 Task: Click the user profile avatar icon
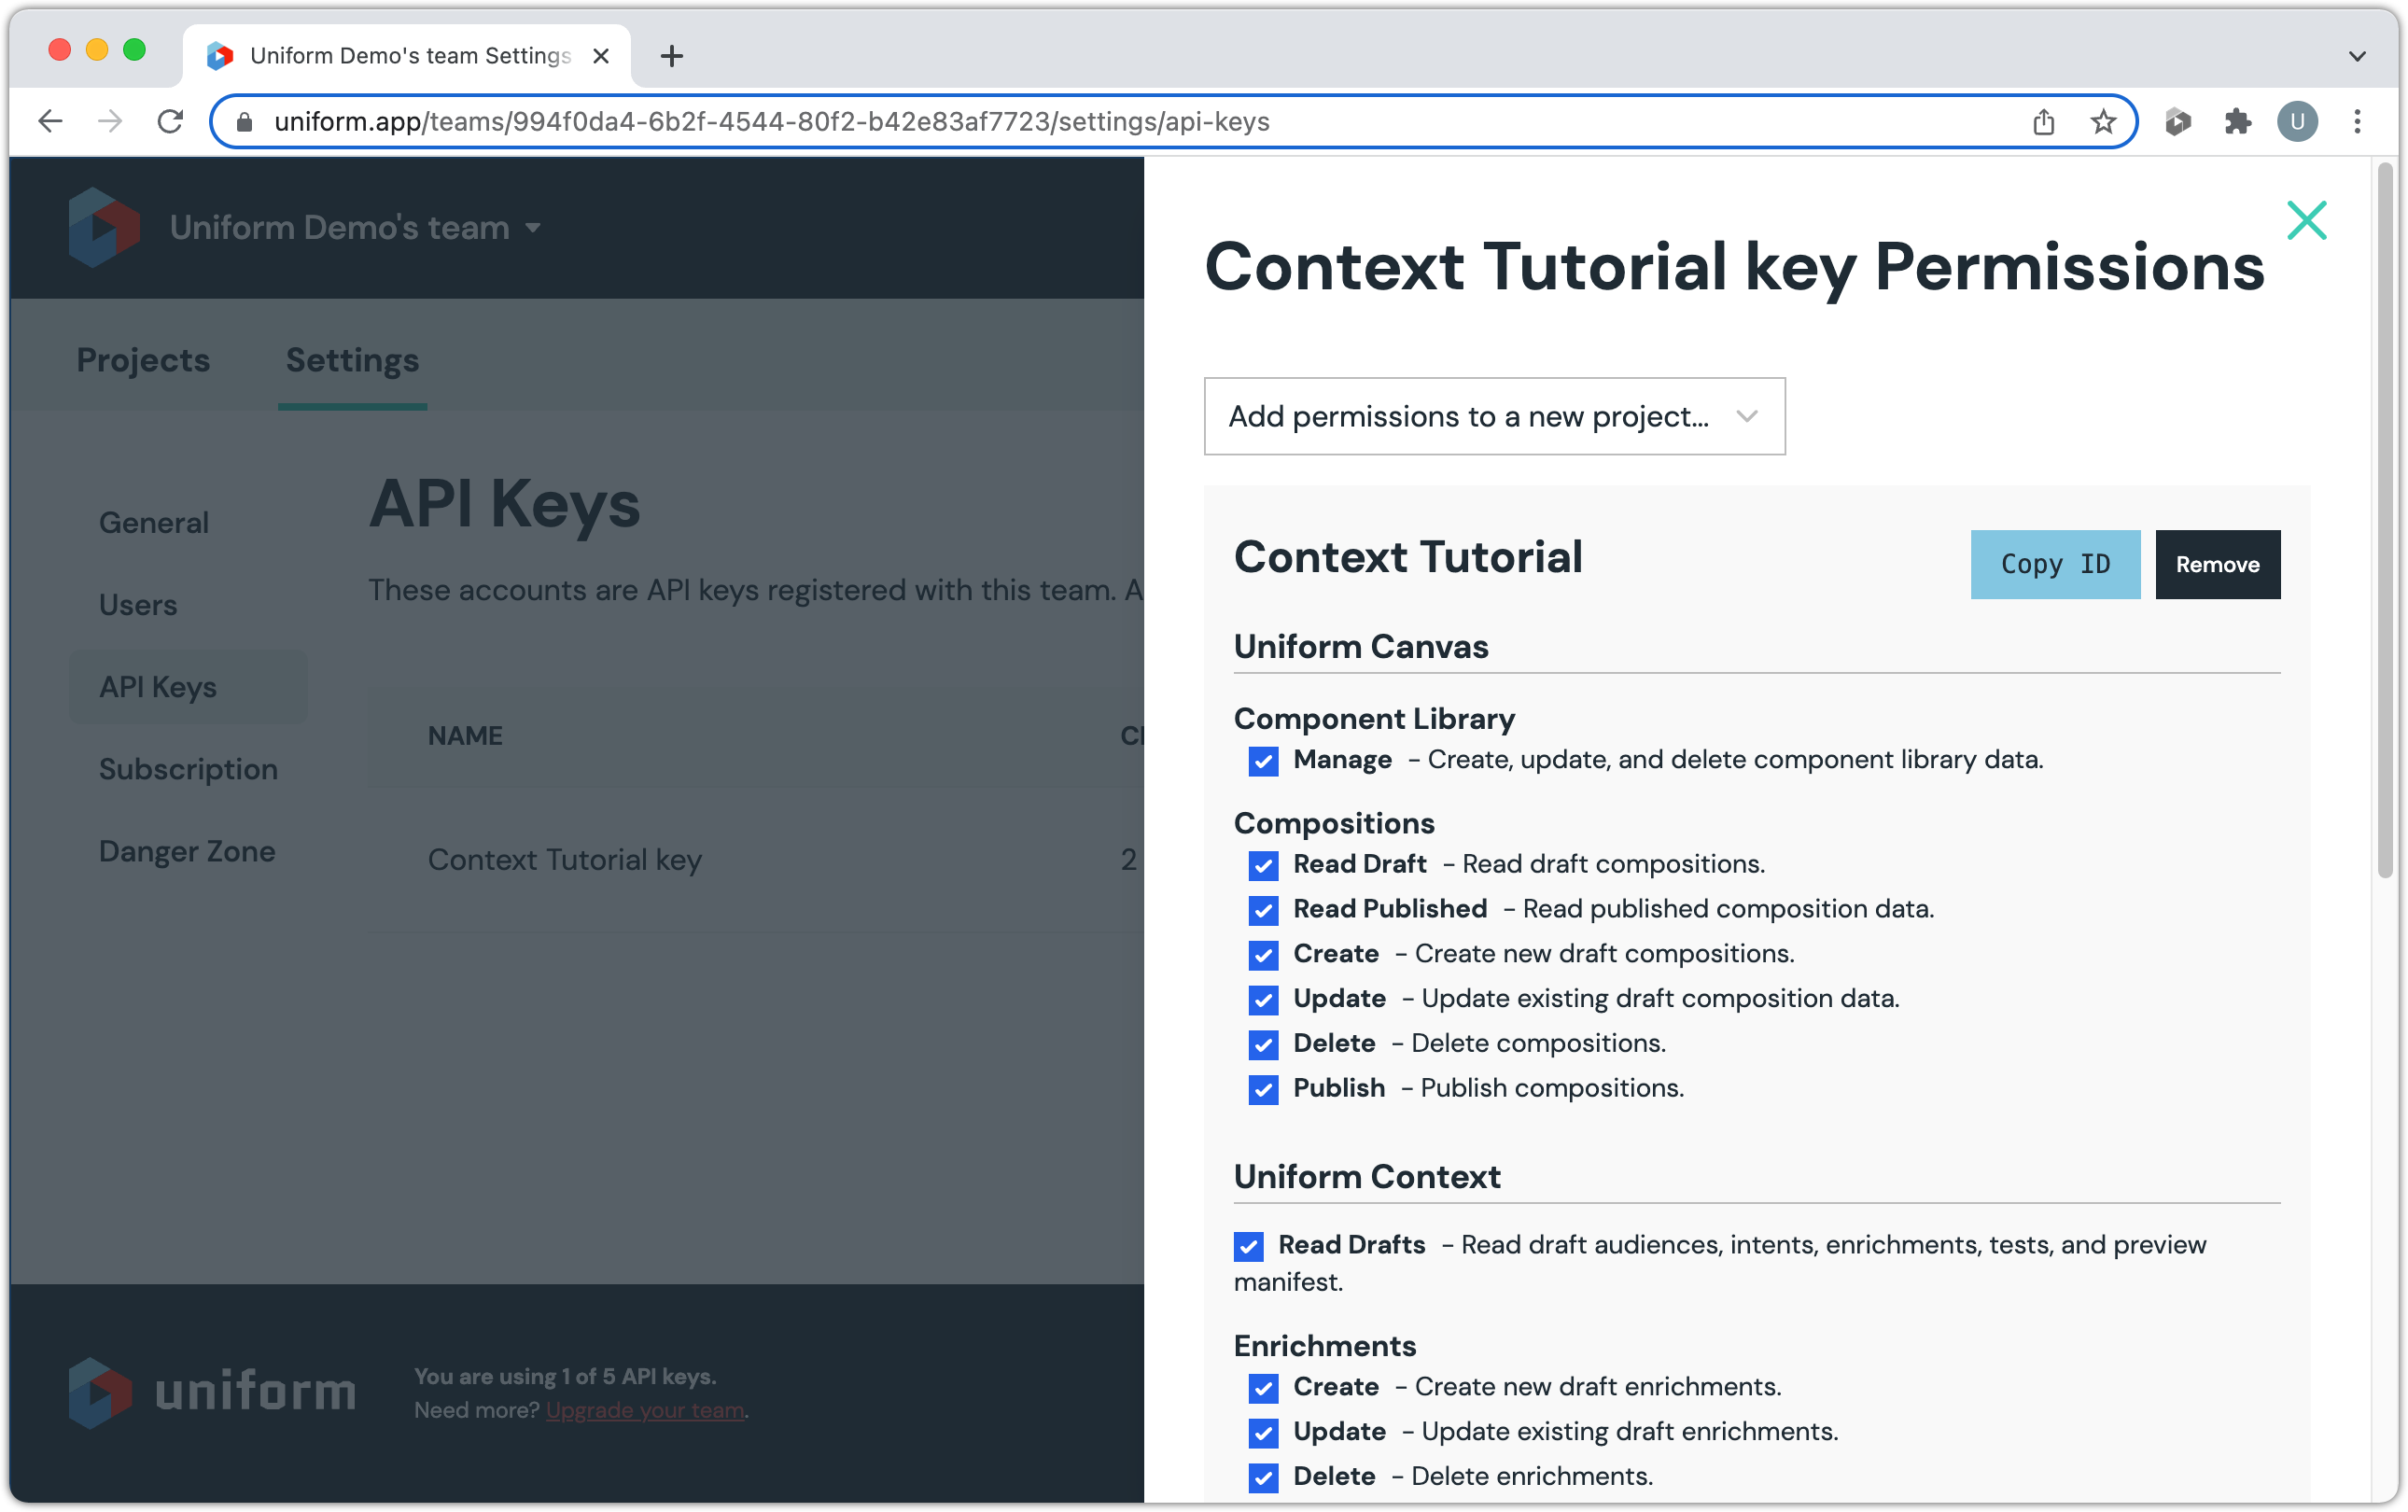pos(2297,122)
